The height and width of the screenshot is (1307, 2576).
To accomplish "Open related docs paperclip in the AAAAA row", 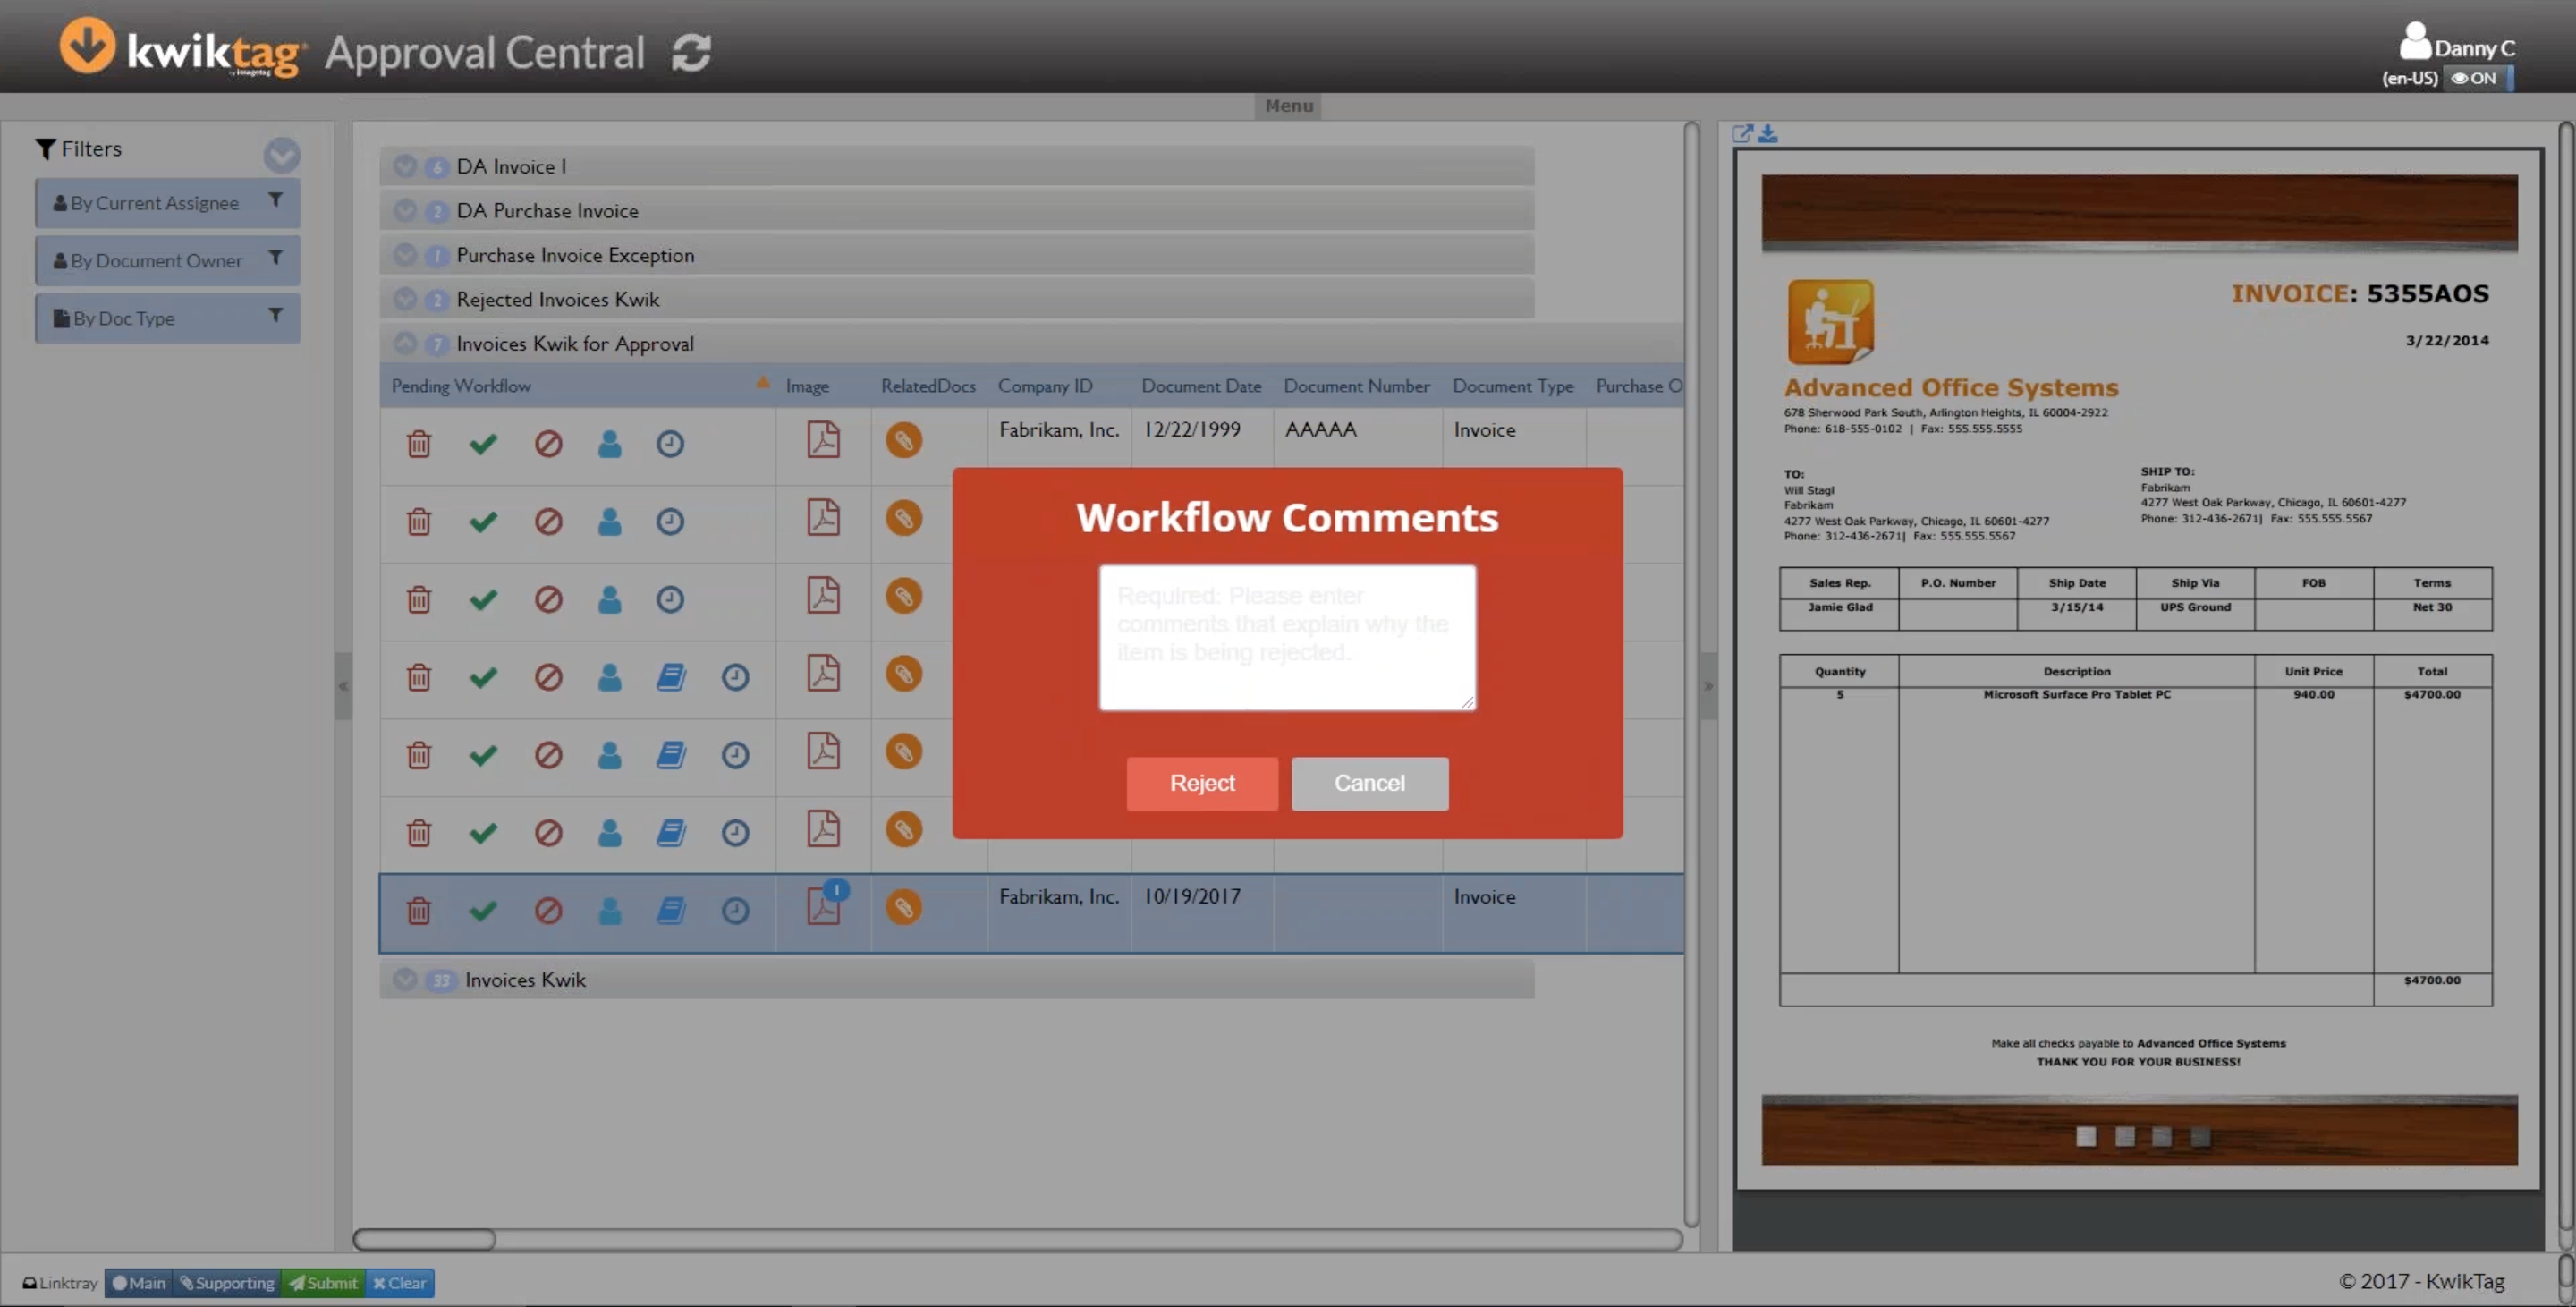I will (x=903, y=440).
